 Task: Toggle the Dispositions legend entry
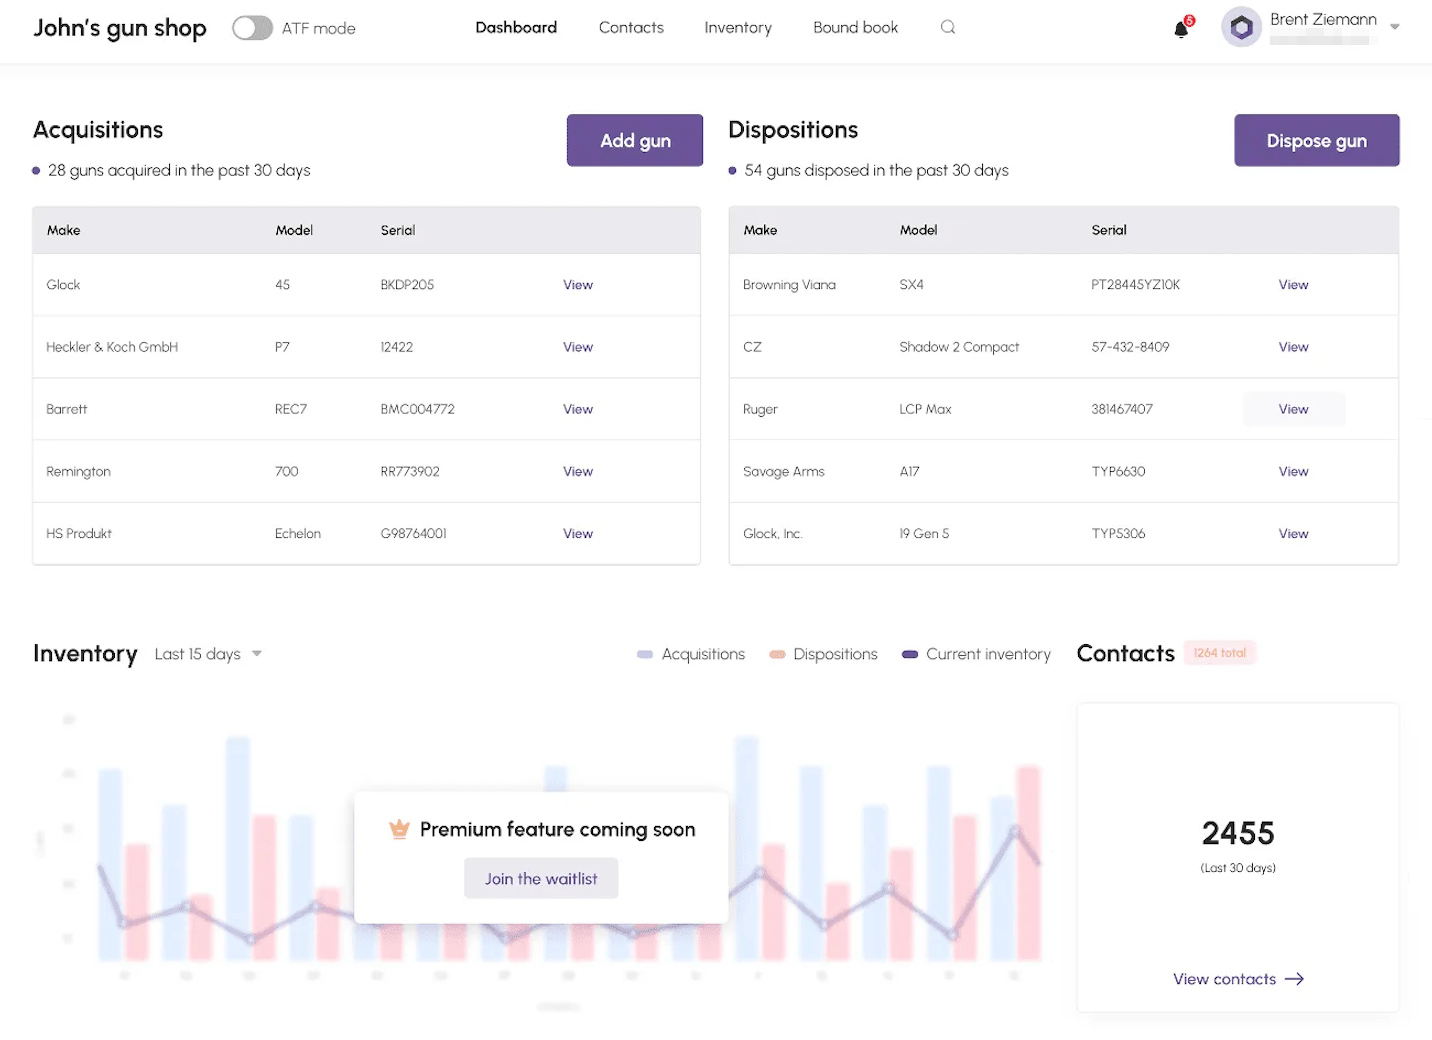click(835, 653)
